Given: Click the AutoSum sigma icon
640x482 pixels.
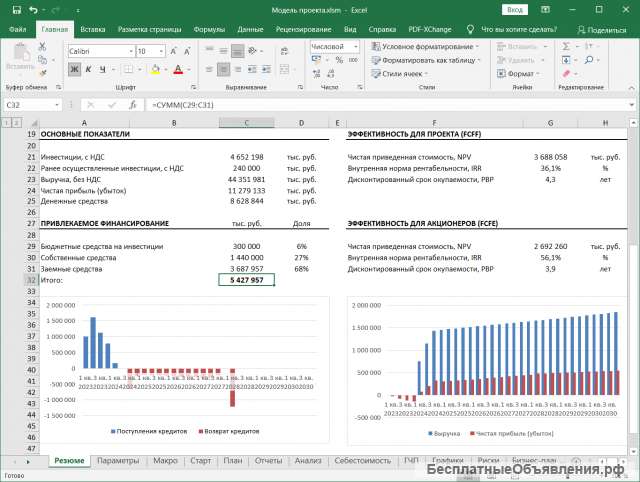Looking at the screenshot, I should coord(564,47).
